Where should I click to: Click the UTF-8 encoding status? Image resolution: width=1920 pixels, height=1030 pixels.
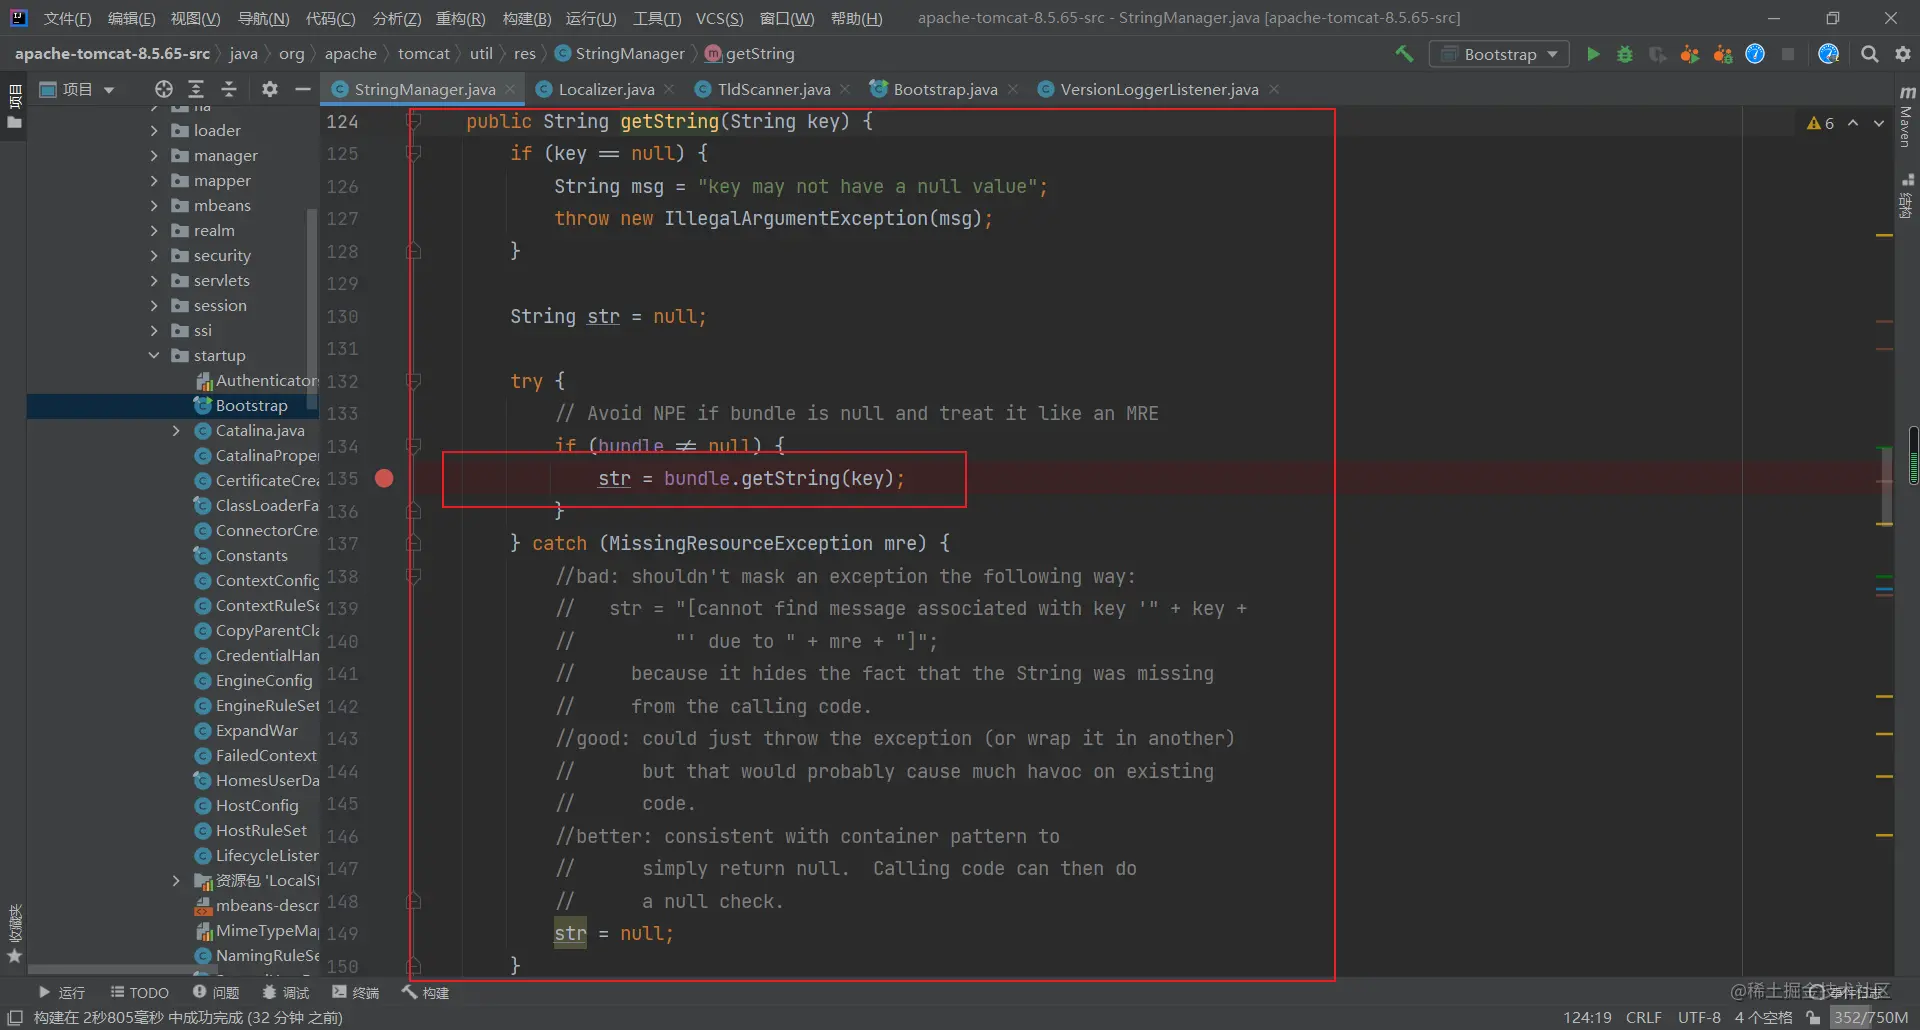1699,1017
